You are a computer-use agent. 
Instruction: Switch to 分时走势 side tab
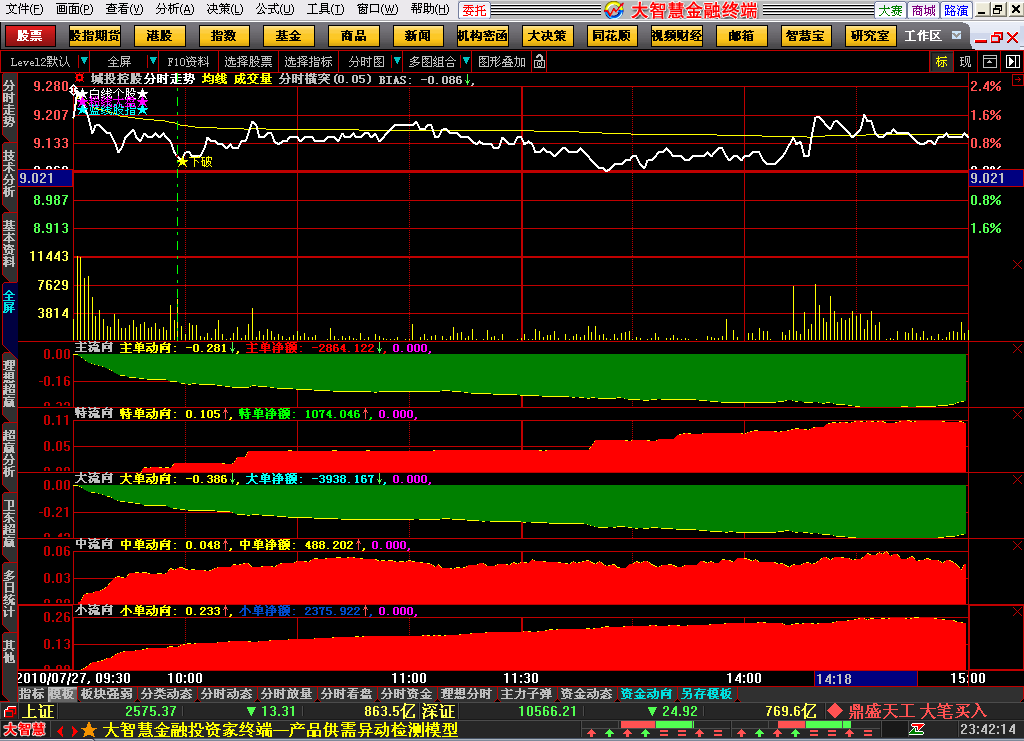pos(8,103)
